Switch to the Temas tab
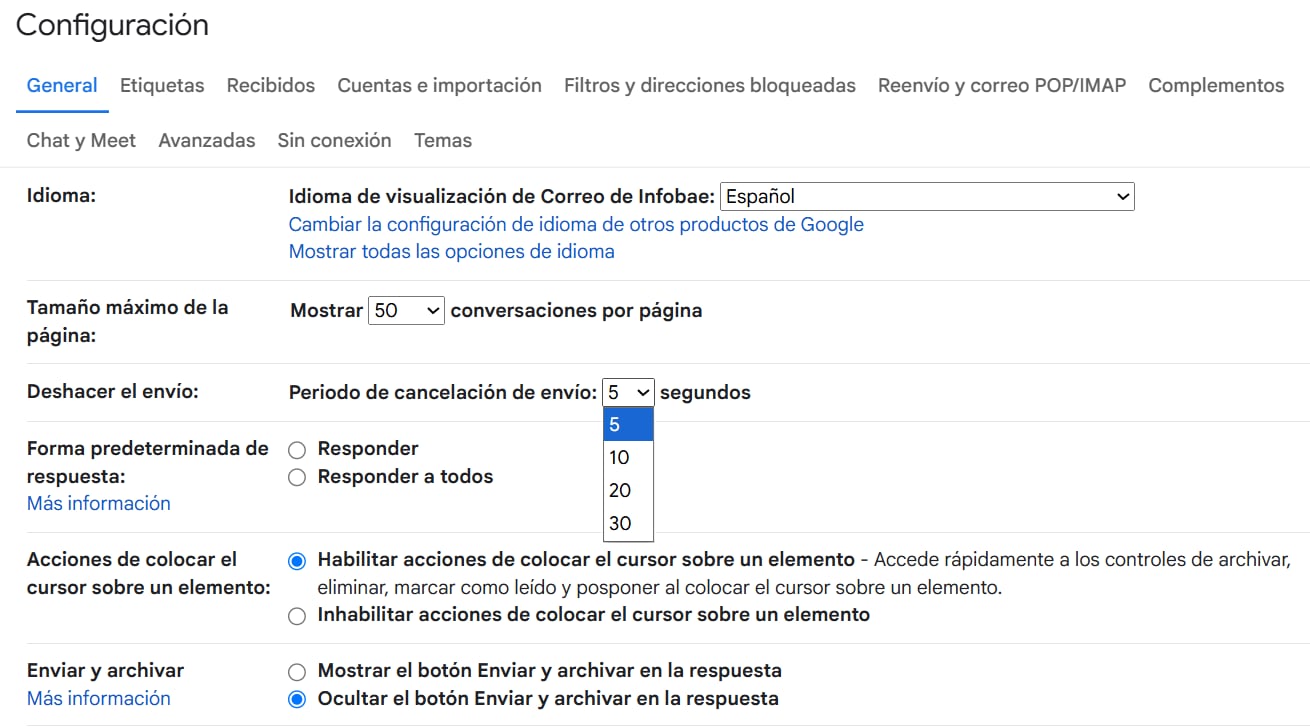 (x=443, y=141)
